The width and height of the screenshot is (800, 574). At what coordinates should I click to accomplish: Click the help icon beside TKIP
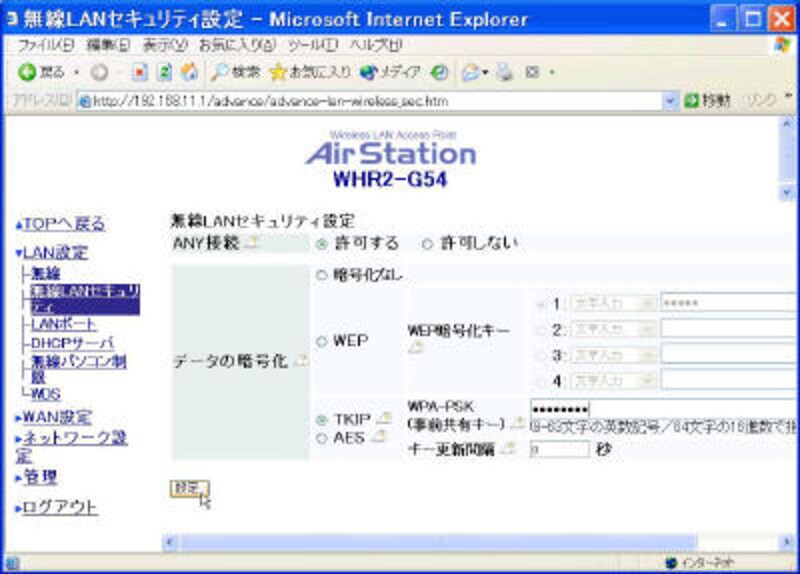pos(384,418)
